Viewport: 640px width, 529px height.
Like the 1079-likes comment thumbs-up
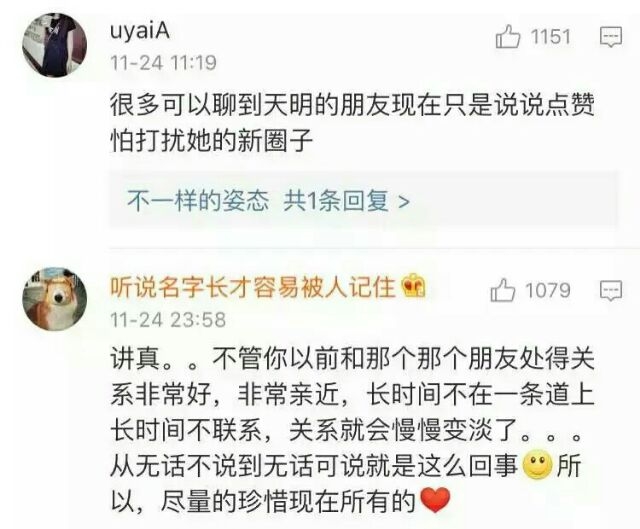coord(502,290)
